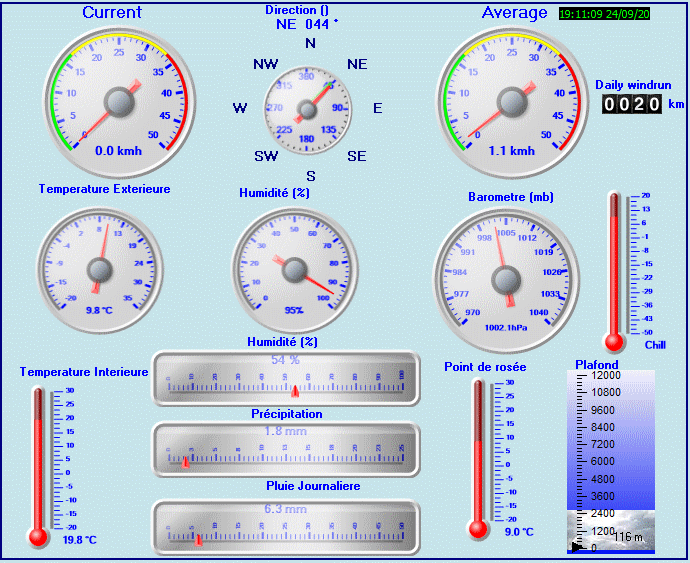
Task: Click the Average wind speed gauge
Action: pos(512,103)
